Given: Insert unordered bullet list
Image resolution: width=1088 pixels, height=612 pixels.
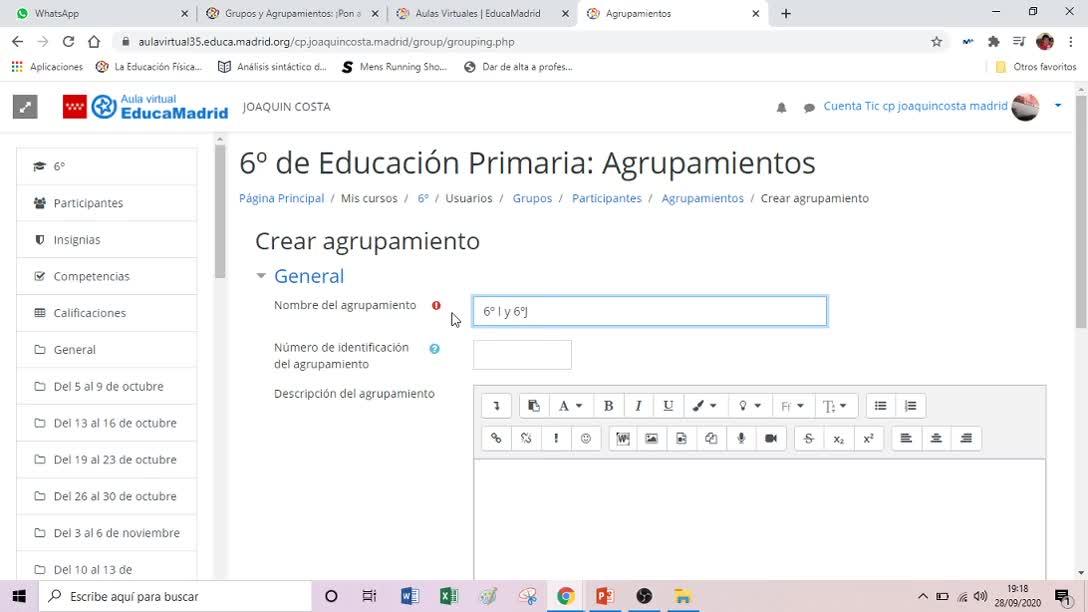Looking at the screenshot, I should click(x=881, y=406).
